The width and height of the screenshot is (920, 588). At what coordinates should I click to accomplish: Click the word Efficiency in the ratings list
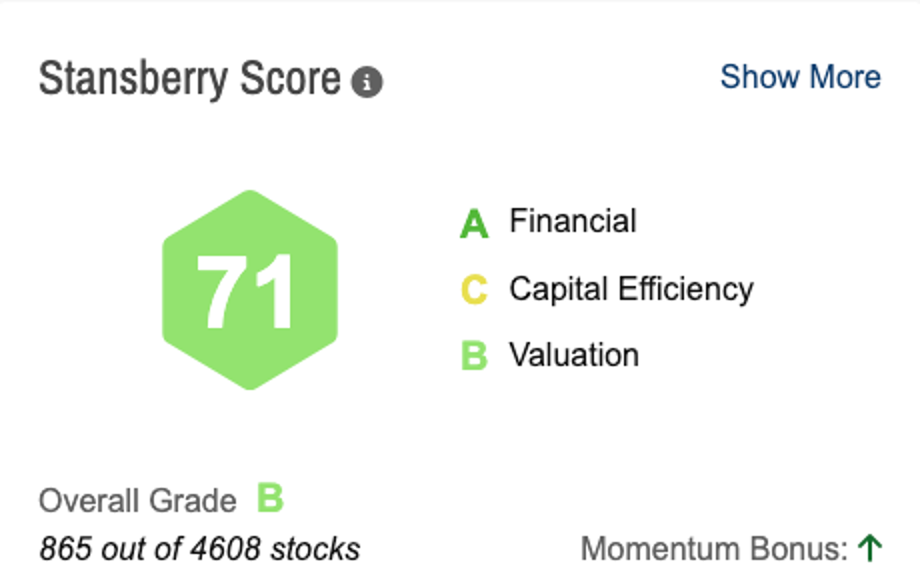point(685,289)
